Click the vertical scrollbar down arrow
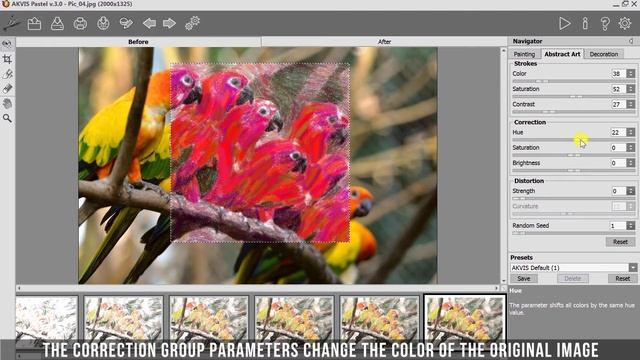This screenshot has height=360, width=640. coord(503,281)
